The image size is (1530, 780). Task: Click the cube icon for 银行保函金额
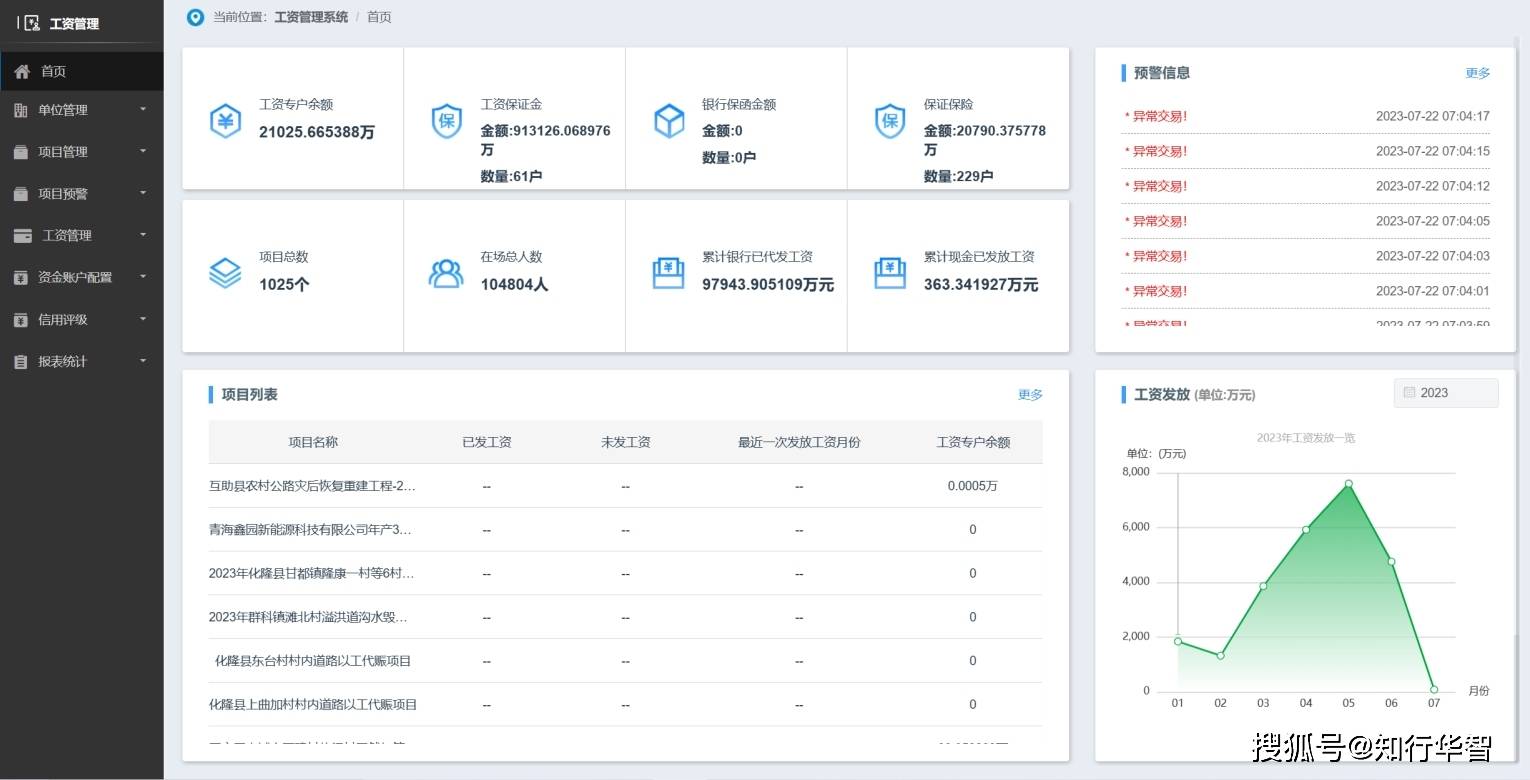pyautogui.click(x=669, y=122)
